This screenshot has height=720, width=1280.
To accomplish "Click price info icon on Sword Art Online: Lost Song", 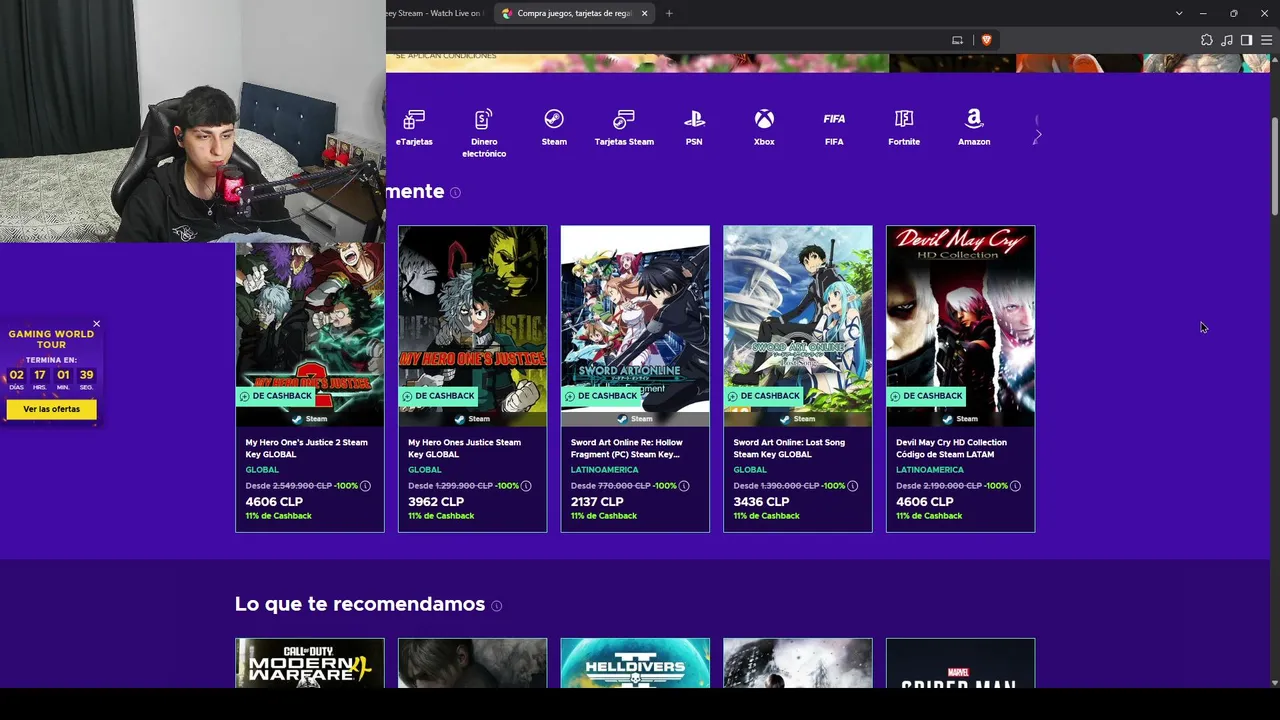I will pyautogui.click(x=852, y=486).
